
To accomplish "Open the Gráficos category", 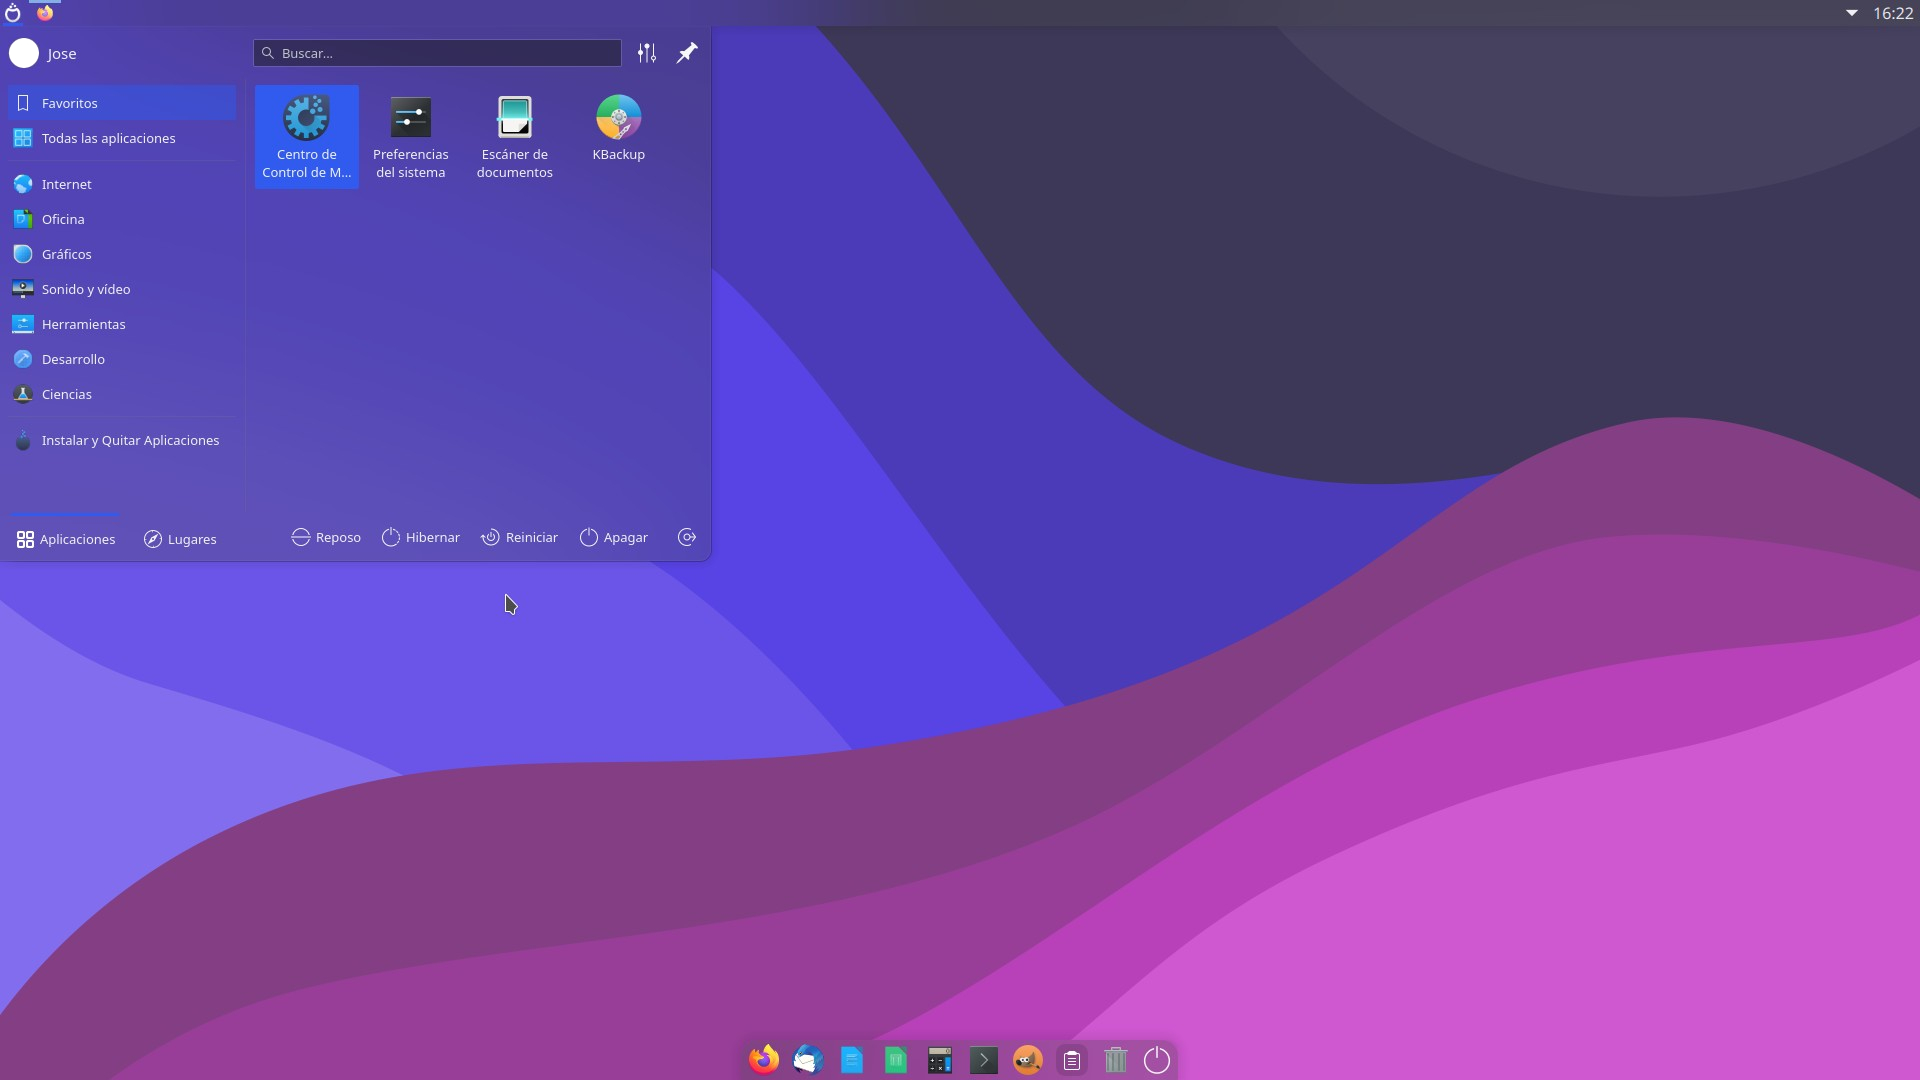I will (67, 254).
